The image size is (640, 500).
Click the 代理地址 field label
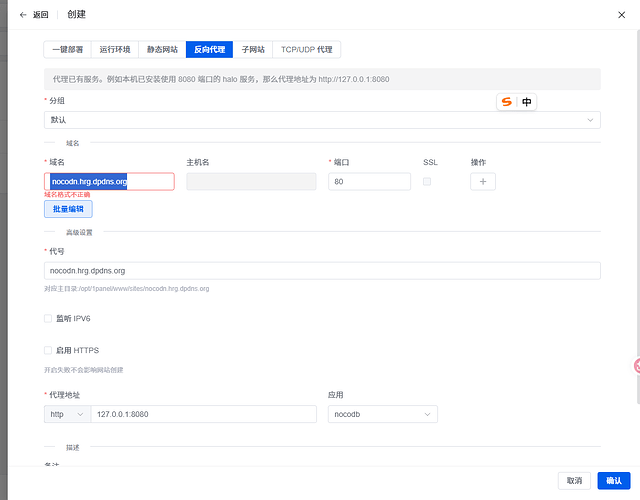(x=64, y=395)
